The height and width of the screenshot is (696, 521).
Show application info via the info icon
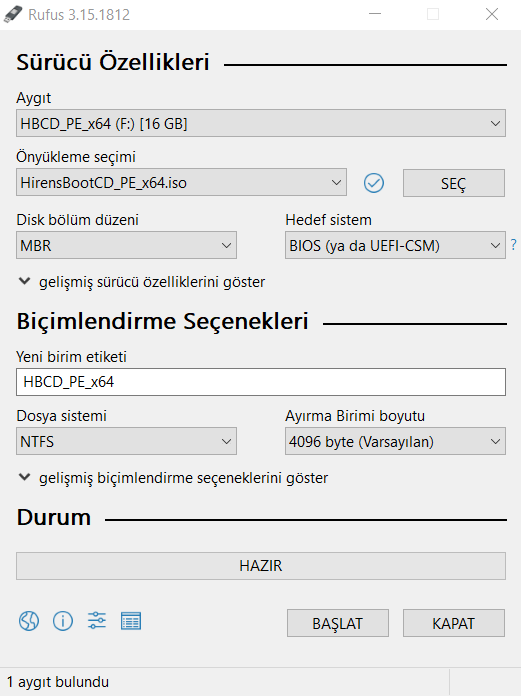63,621
